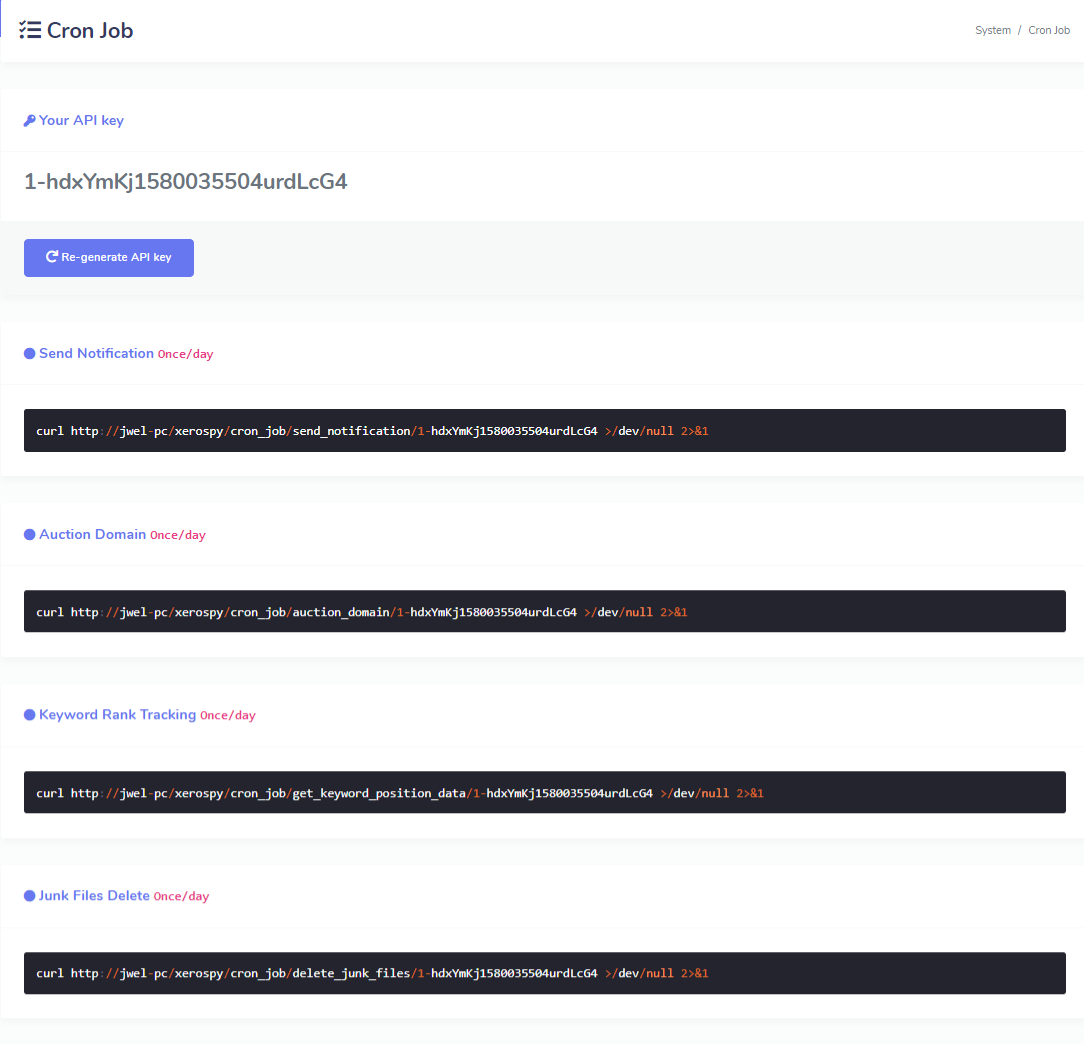Click the key icon beside Your API key
The image size is (1084, 1044).
click(x=29, y=121)
